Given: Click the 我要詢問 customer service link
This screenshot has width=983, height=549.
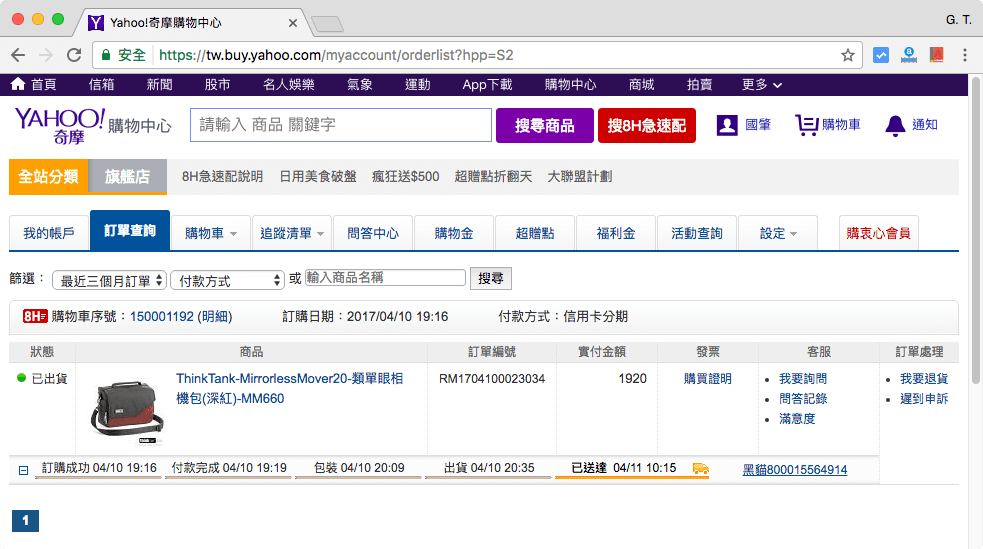Looking at the screenshot, I should 803,379.
